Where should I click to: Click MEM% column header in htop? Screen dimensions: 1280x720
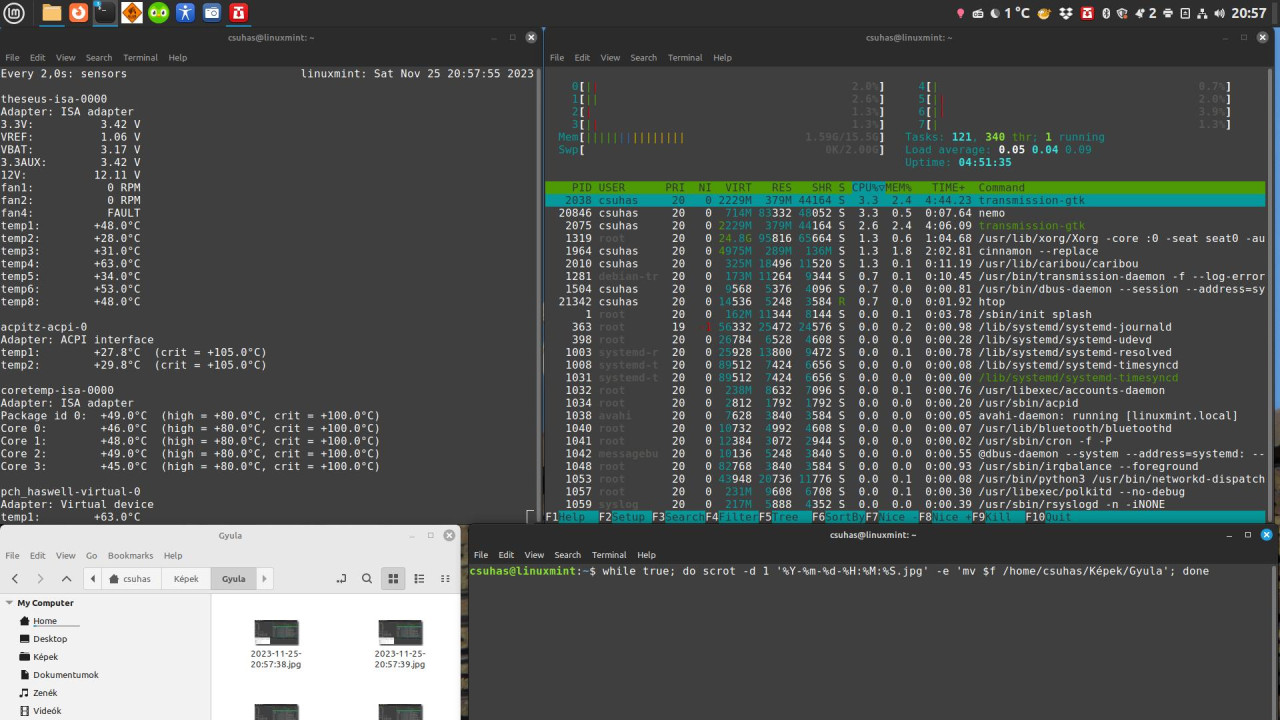pyautogui.click(x=898, y=187)
